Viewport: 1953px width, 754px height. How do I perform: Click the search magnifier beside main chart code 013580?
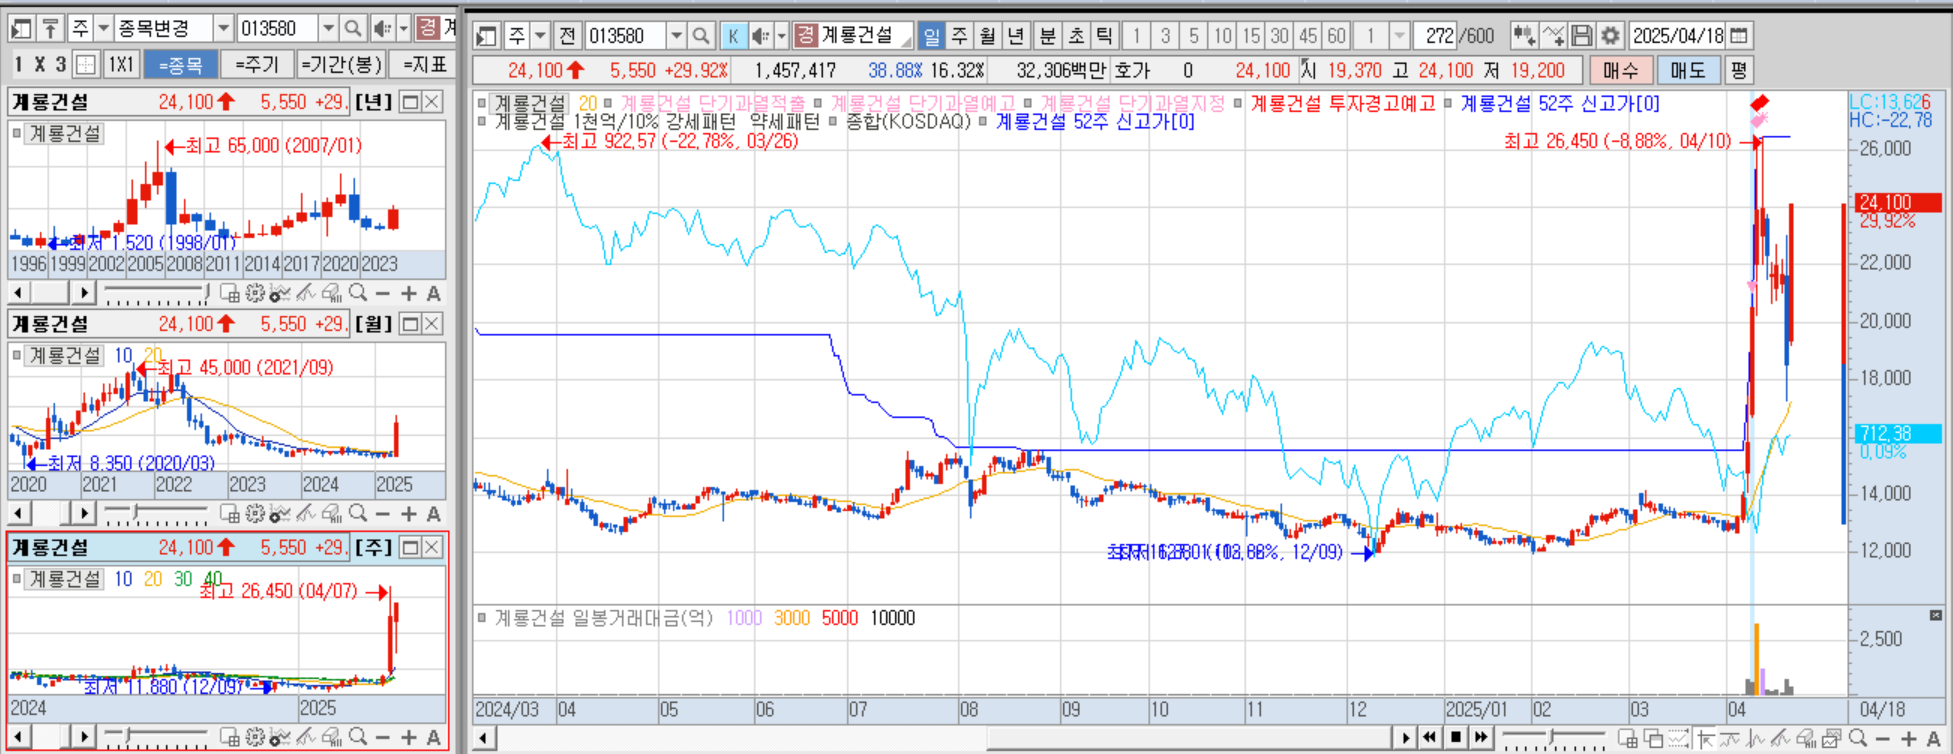tap(701, 36)
